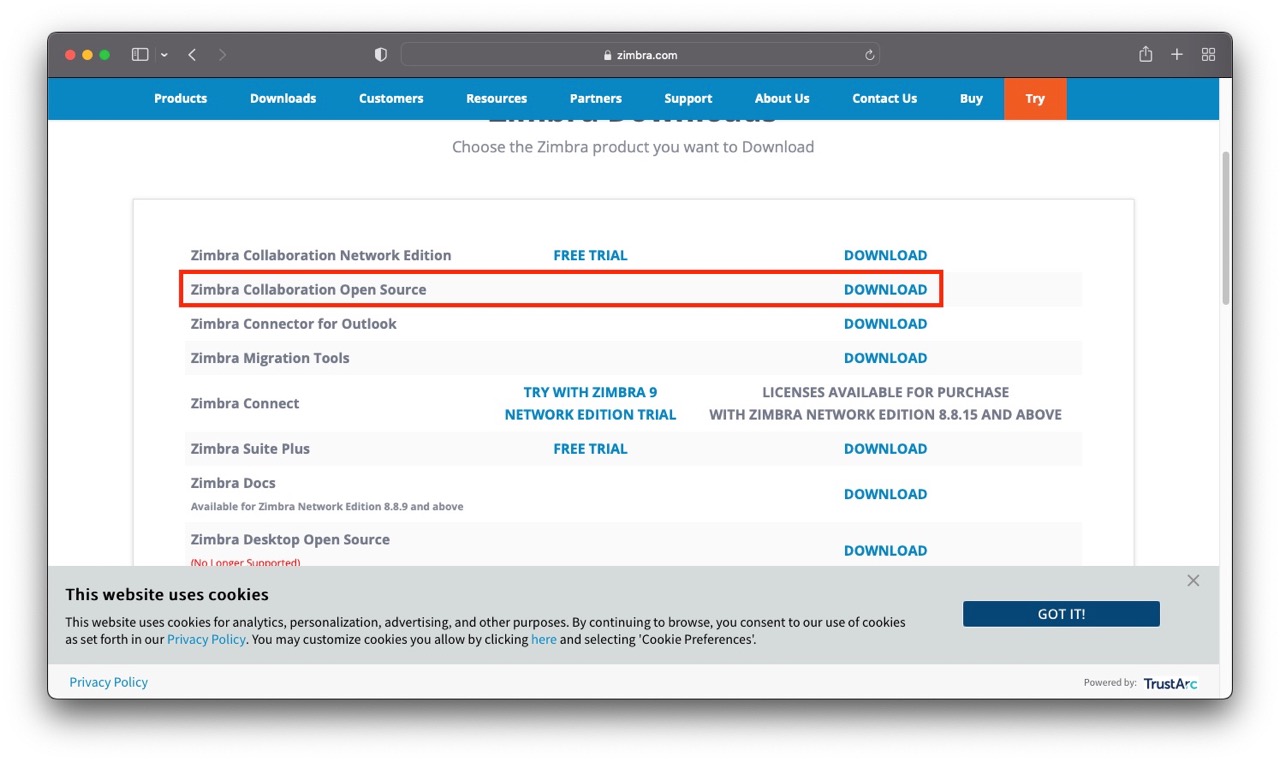Open the Customers menu

391,98
